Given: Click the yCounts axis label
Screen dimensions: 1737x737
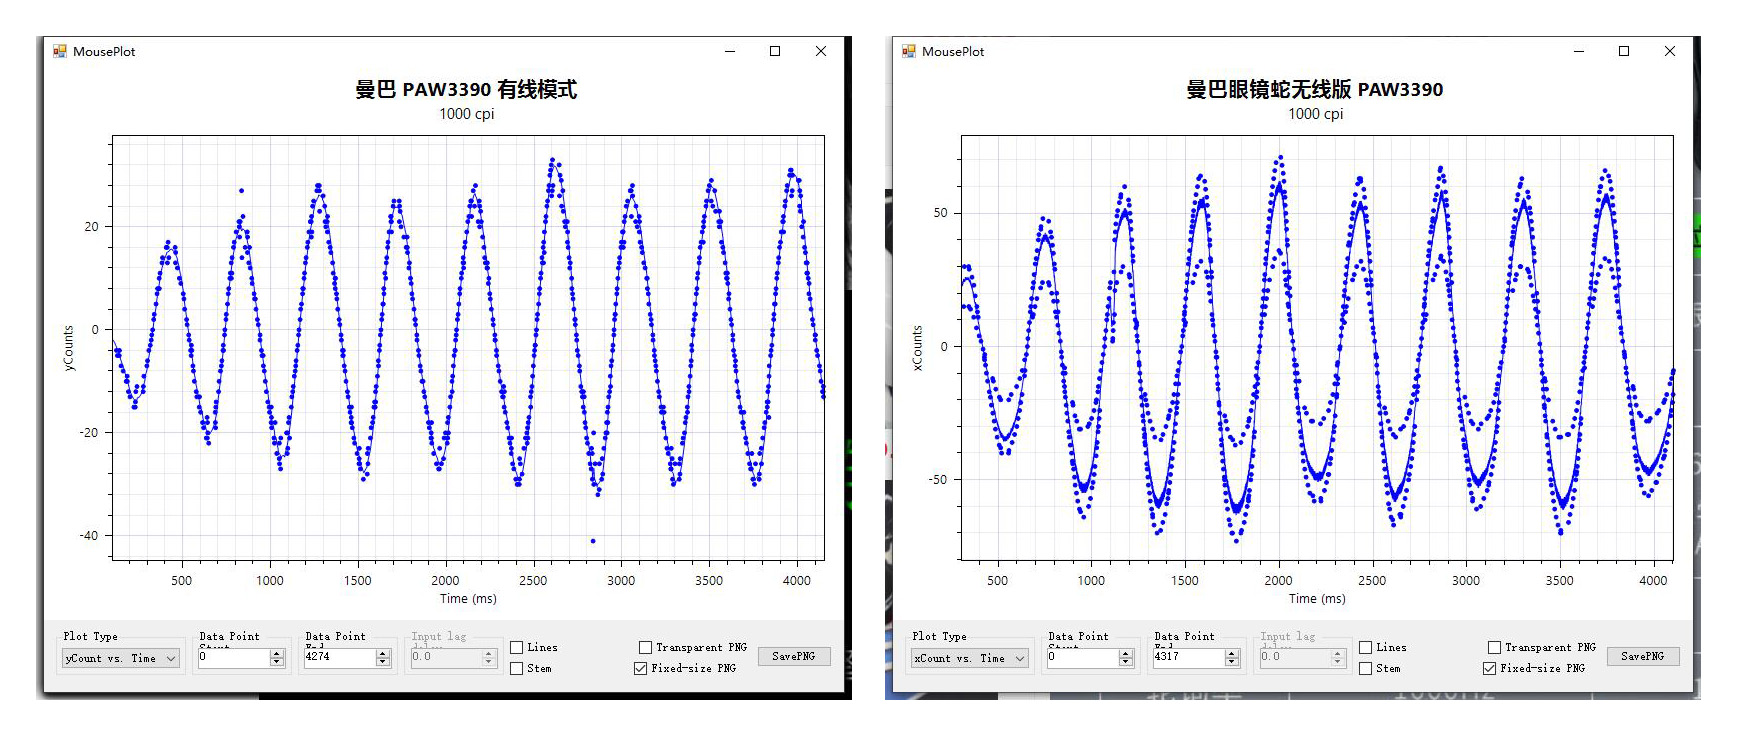Looking at the screenshot, I should point(69,348).
